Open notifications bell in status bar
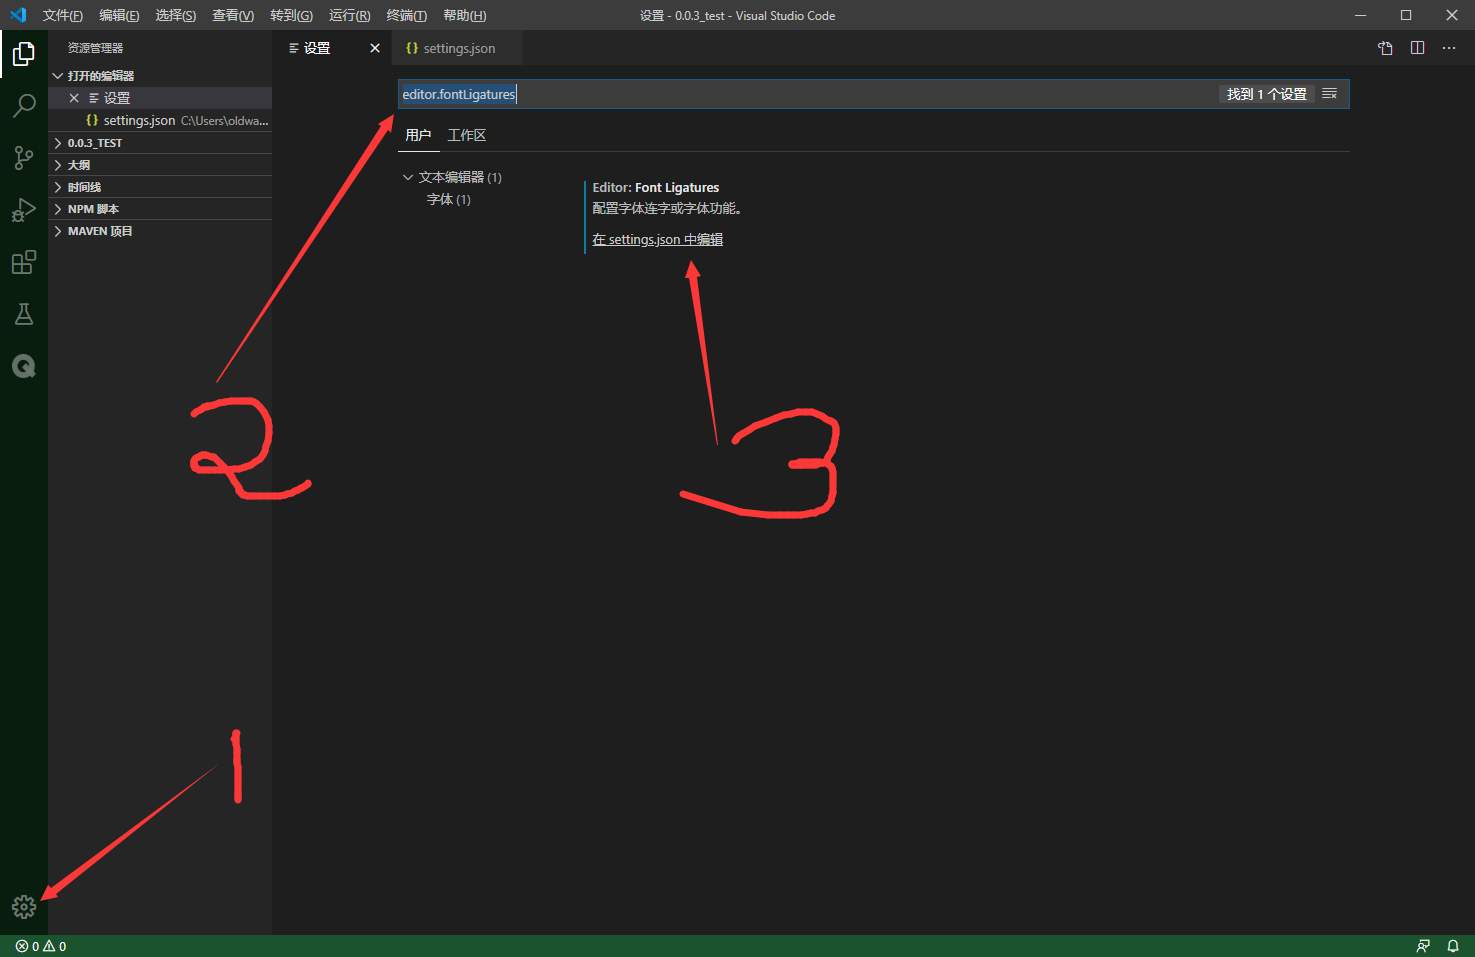Screen dimensions: 1475x957 (x=1453, y=946)
